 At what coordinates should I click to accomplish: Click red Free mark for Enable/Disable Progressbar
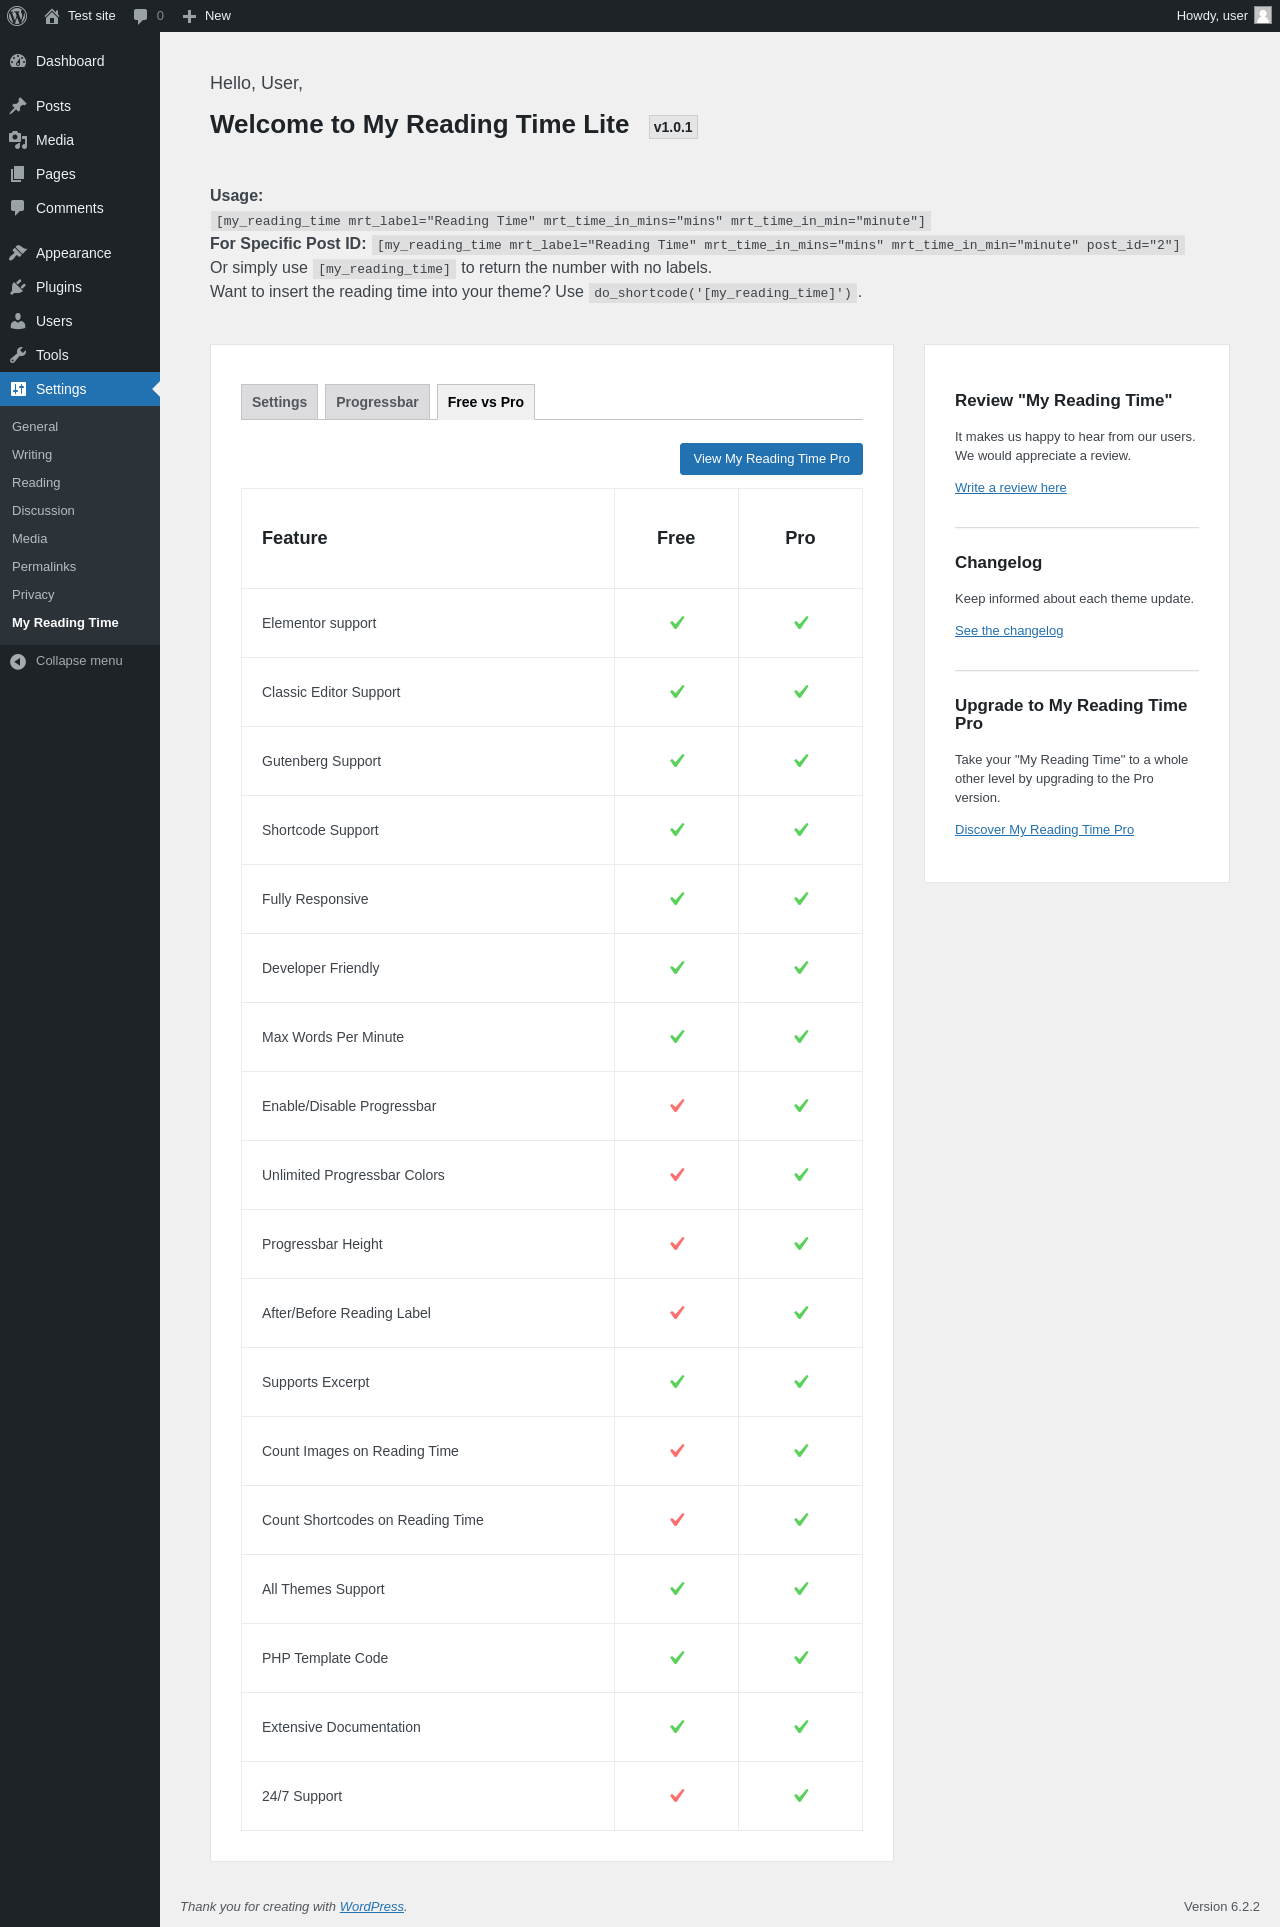click(677, 1106)
